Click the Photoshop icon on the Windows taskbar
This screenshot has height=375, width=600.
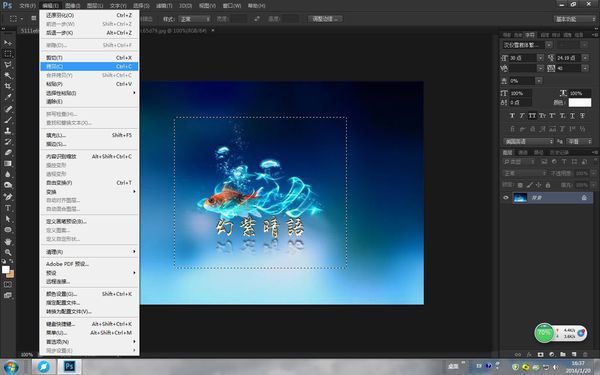[69, 366]
